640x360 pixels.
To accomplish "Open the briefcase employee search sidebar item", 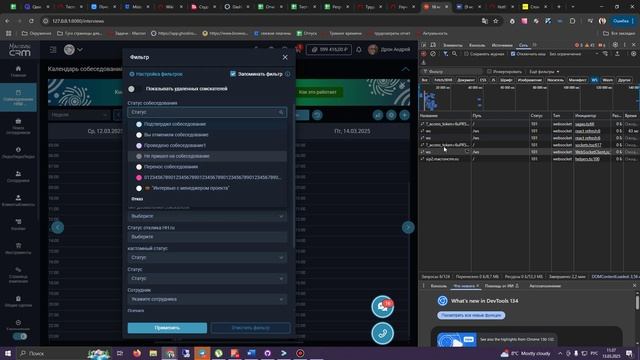I will click(18, 126).
